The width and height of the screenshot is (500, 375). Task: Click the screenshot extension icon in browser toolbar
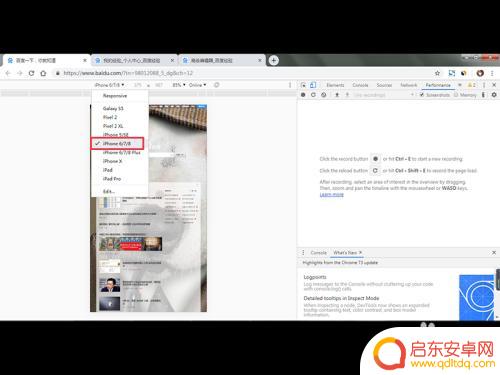(x=452, y=73)
